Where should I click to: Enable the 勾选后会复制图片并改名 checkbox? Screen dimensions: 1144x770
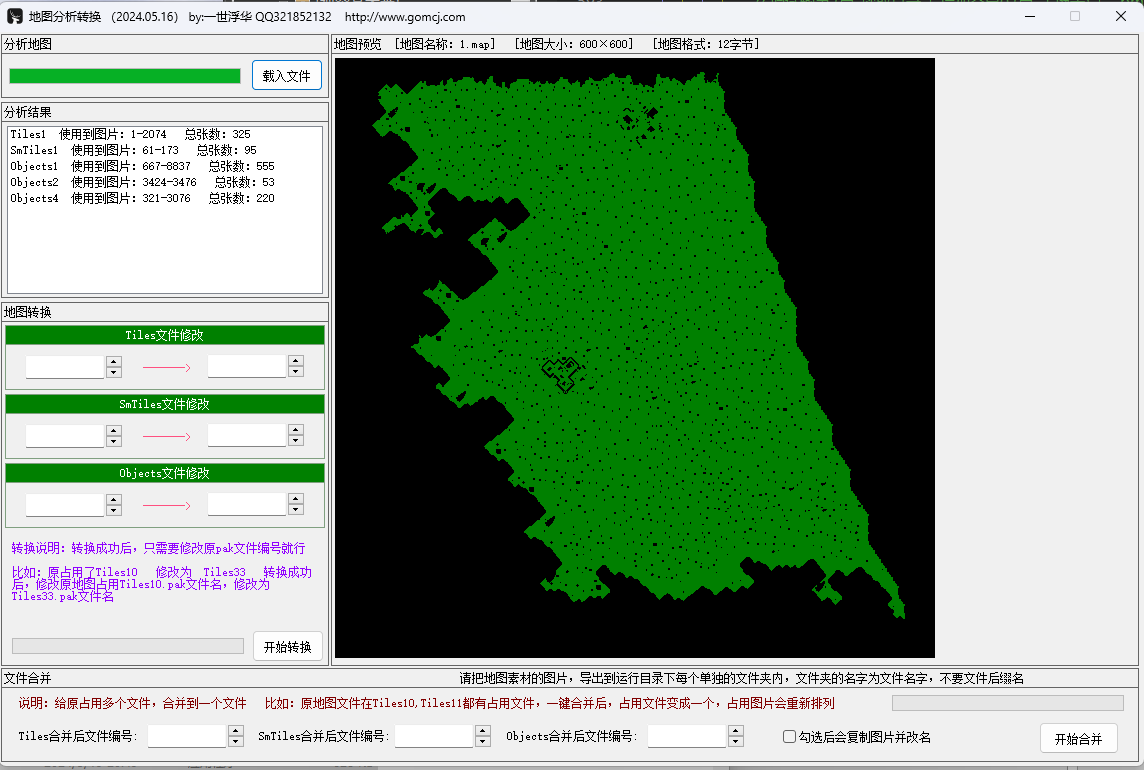pos(789,736)
